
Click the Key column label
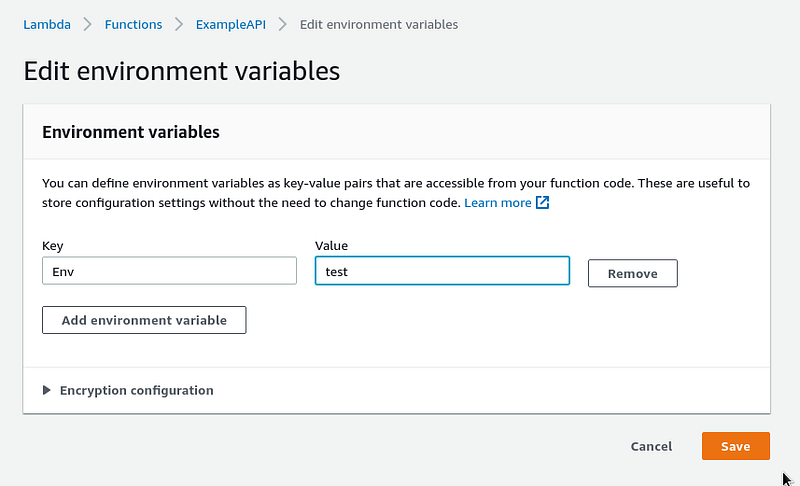coord(53,245)
